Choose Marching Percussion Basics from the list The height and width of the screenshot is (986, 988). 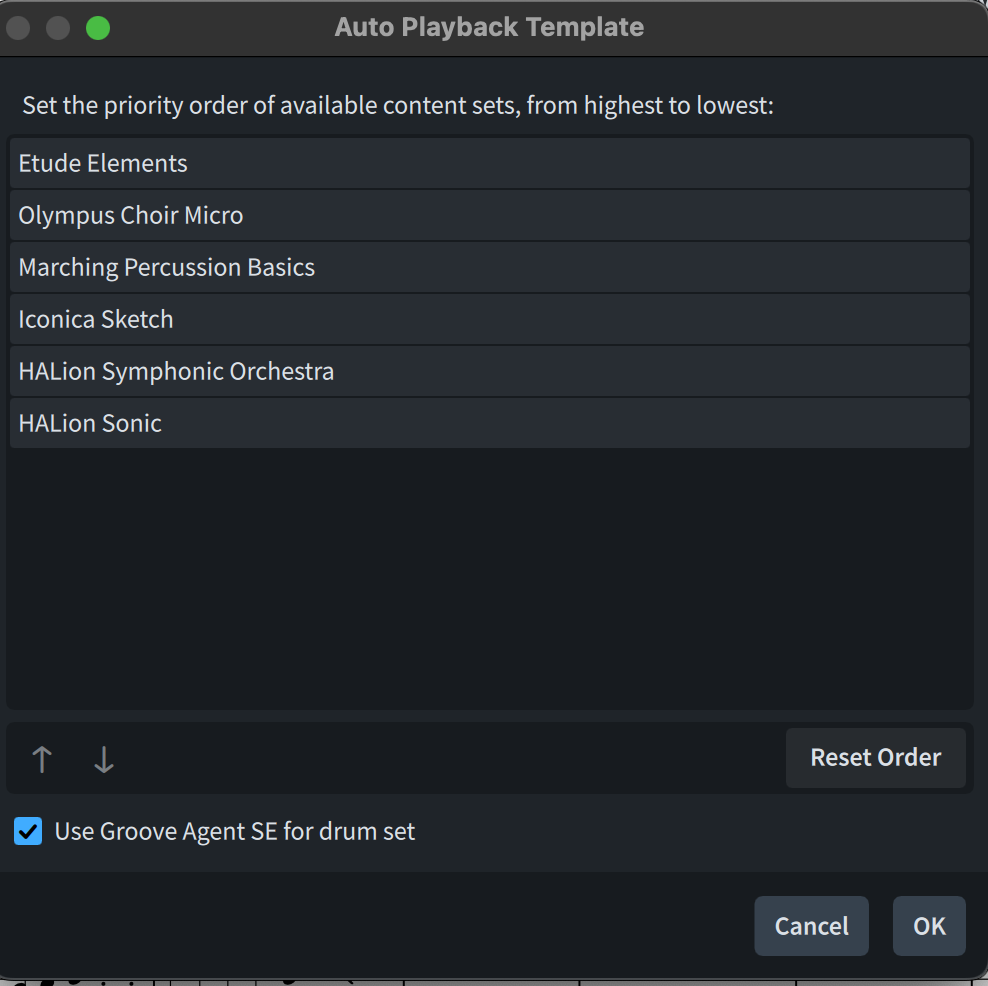point(490,268)
